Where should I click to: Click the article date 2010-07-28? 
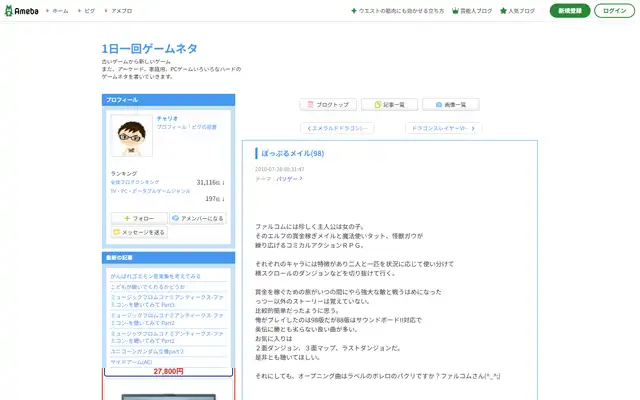click(280, 169)
